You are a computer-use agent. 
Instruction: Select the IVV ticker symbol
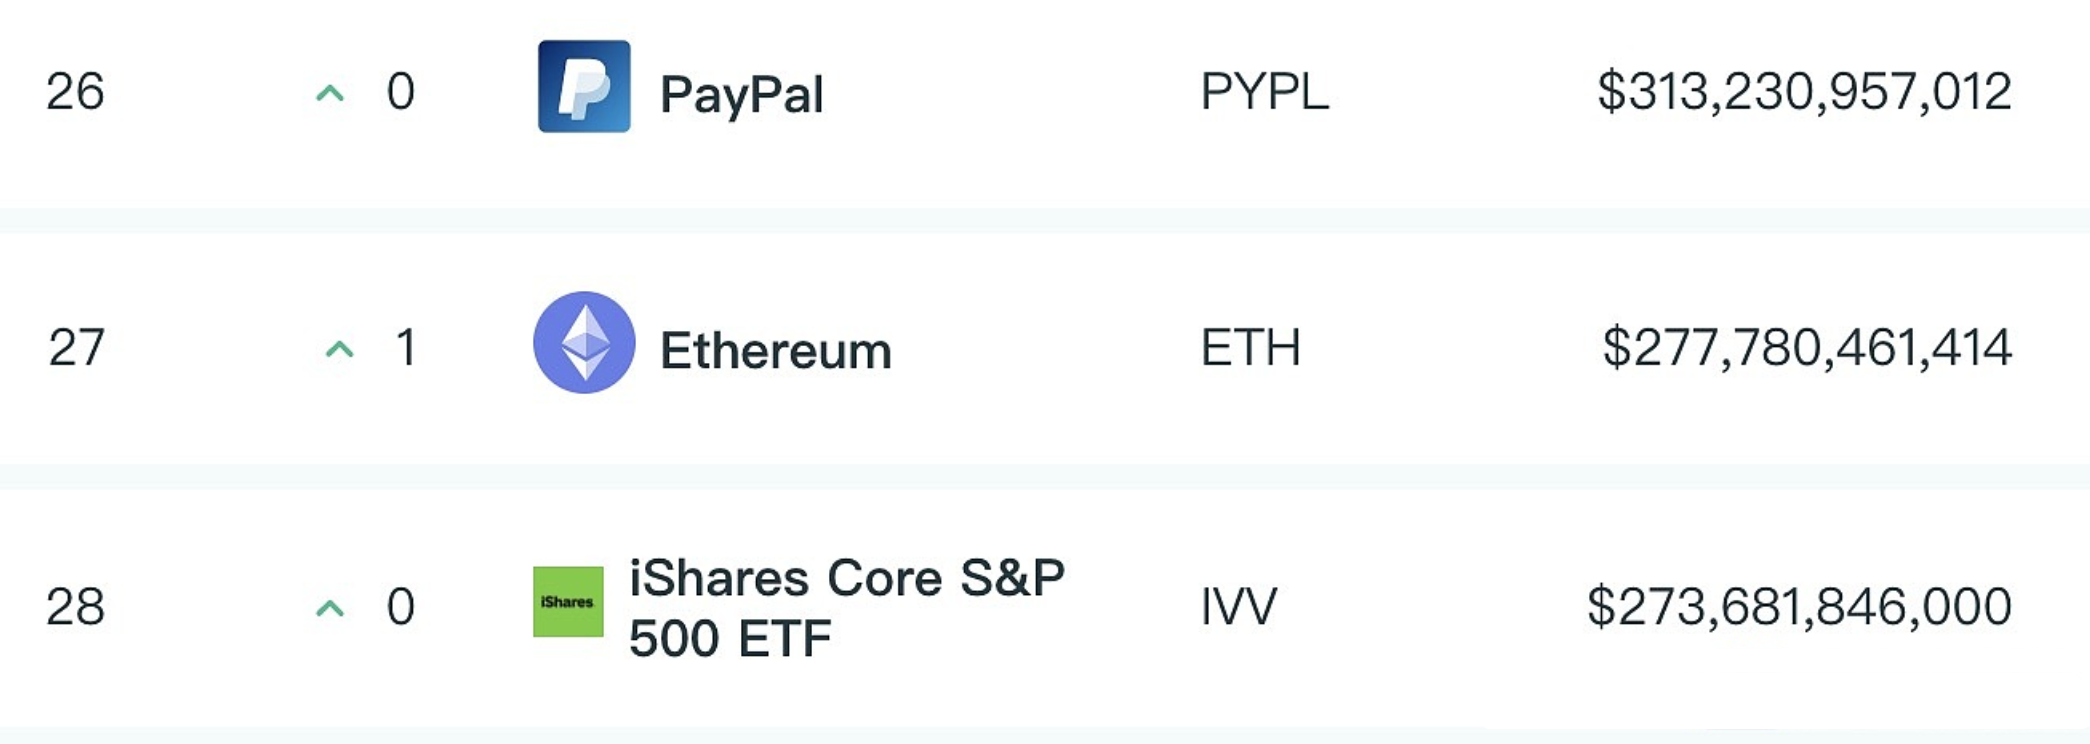click(1238, 606)
